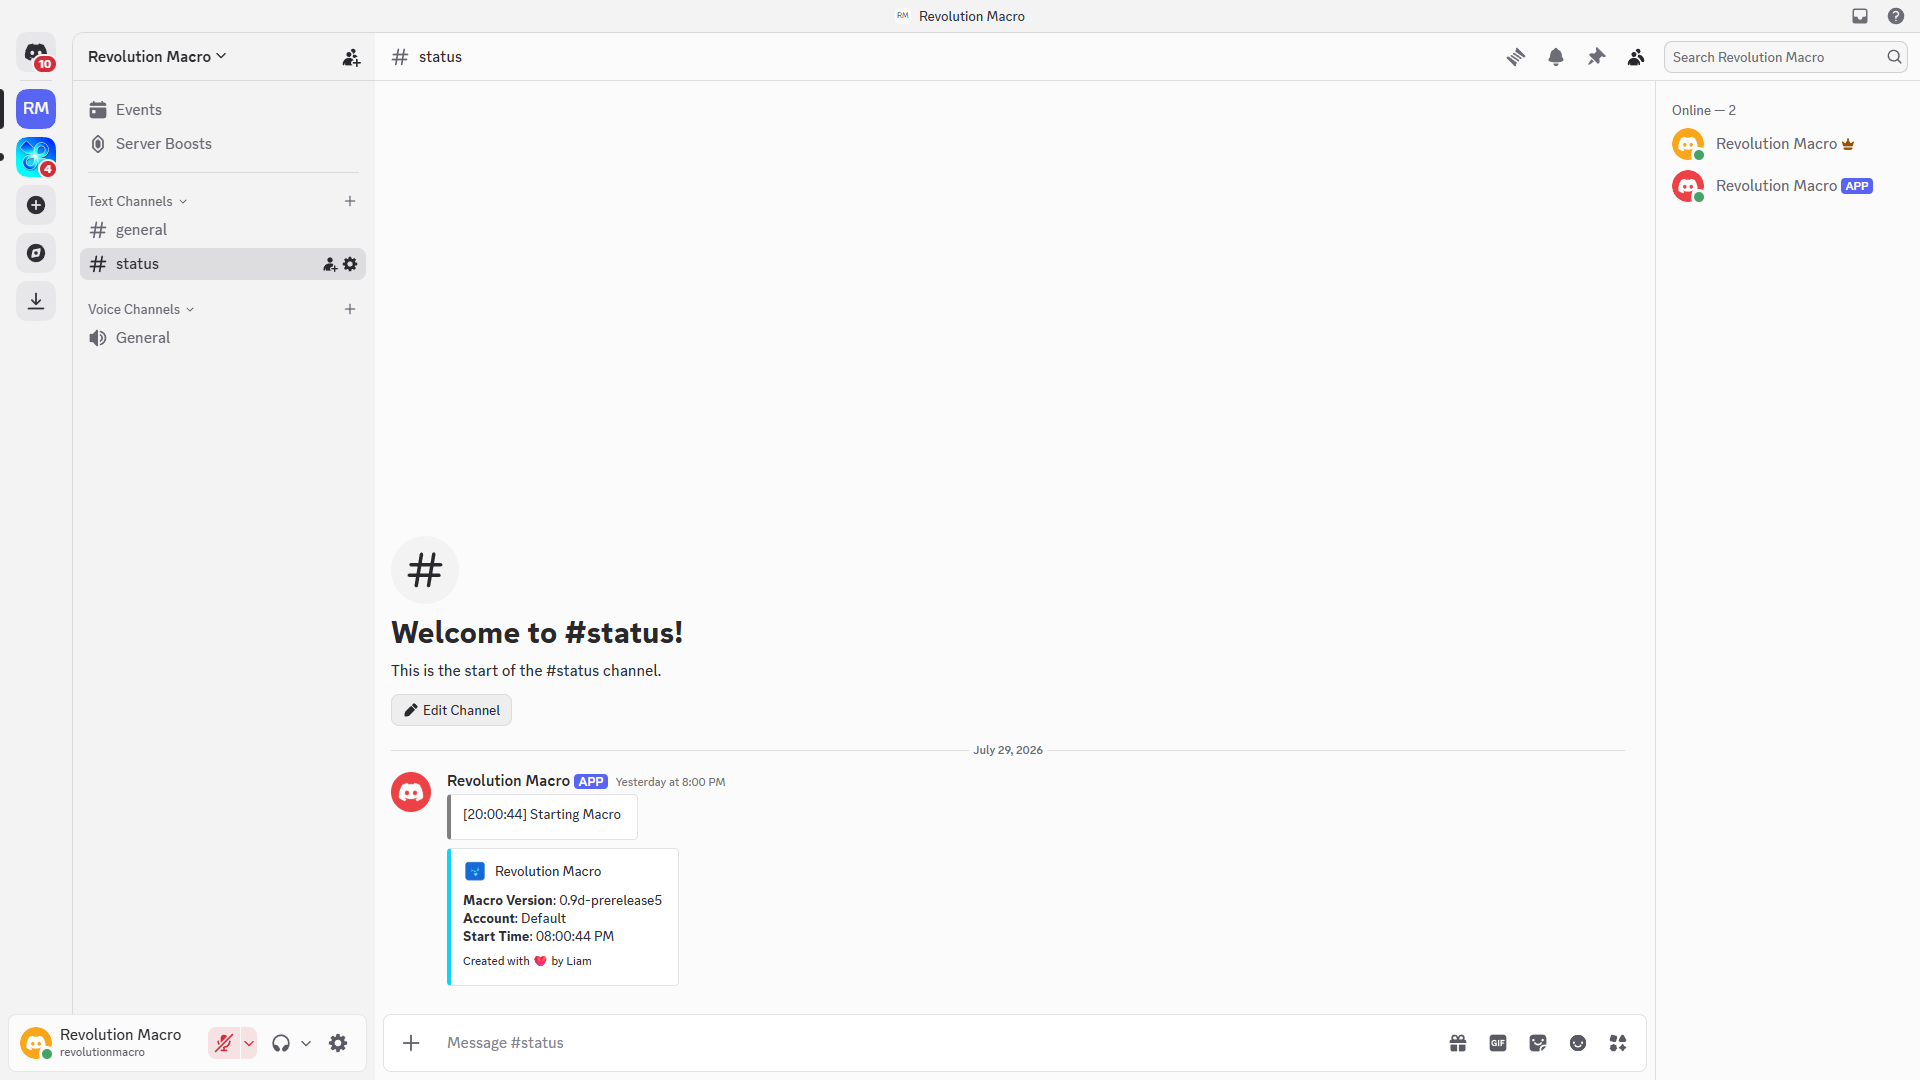Open the blue swirl server icon
The height and width of the screenshot is (1080, 1920).
pyautogui.click(x=36, y=157)
